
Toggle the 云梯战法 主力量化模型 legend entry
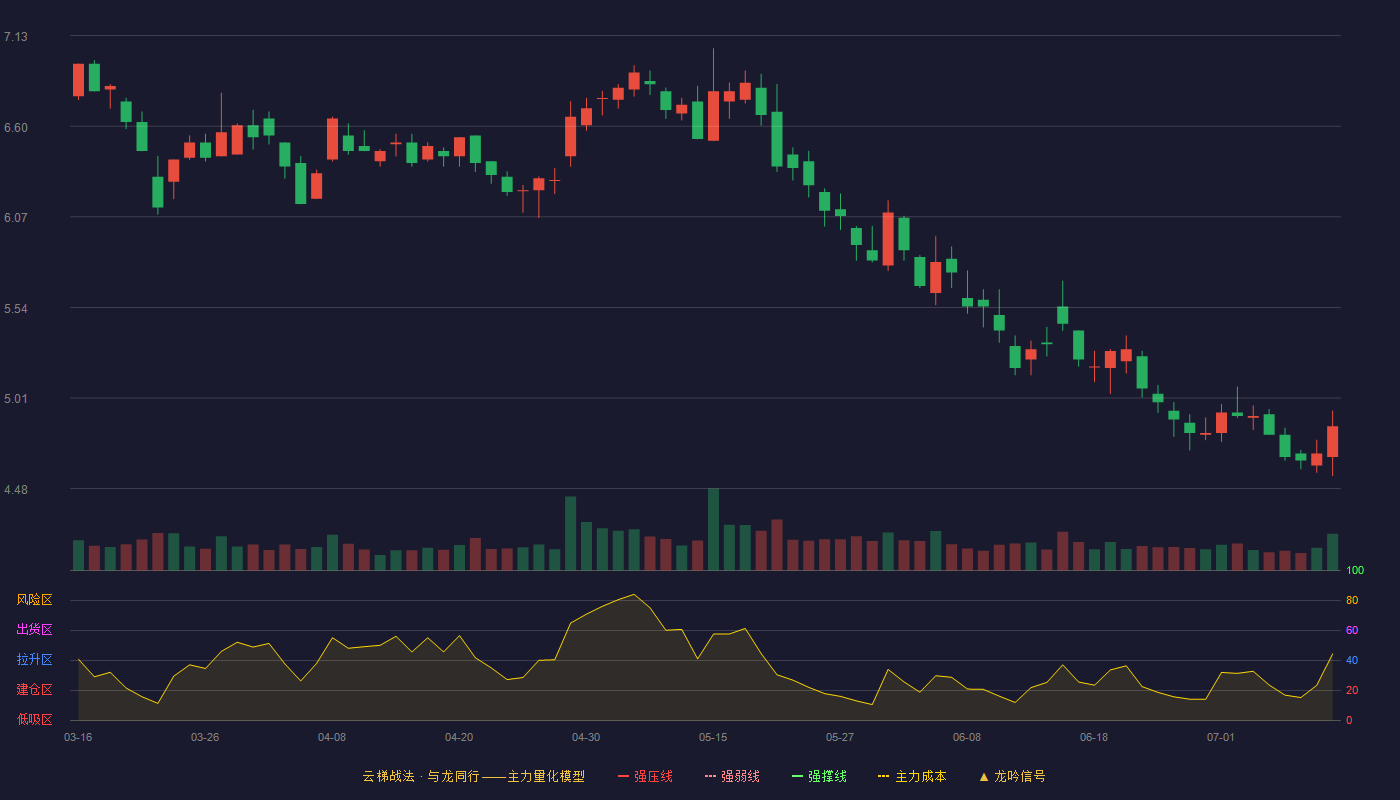tap(474, 776)
